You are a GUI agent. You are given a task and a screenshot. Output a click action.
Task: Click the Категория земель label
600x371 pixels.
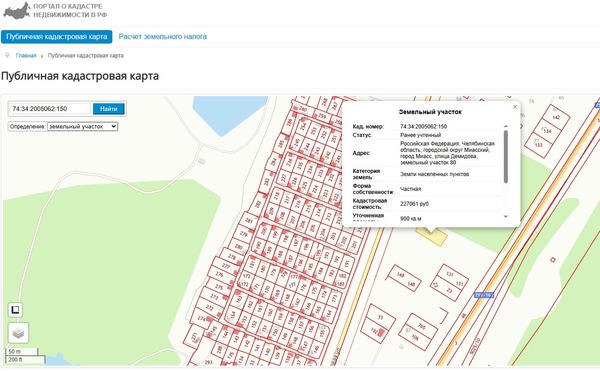tap(366, 174)
